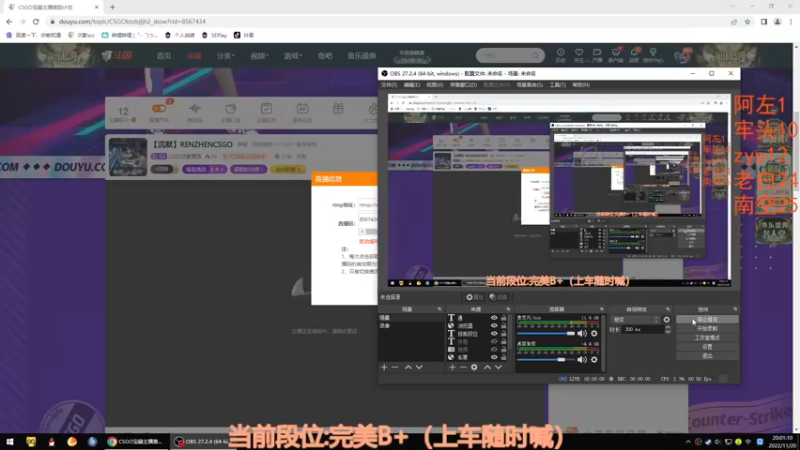Click the checklist task icon in streamer toolbar

point(266,108)
